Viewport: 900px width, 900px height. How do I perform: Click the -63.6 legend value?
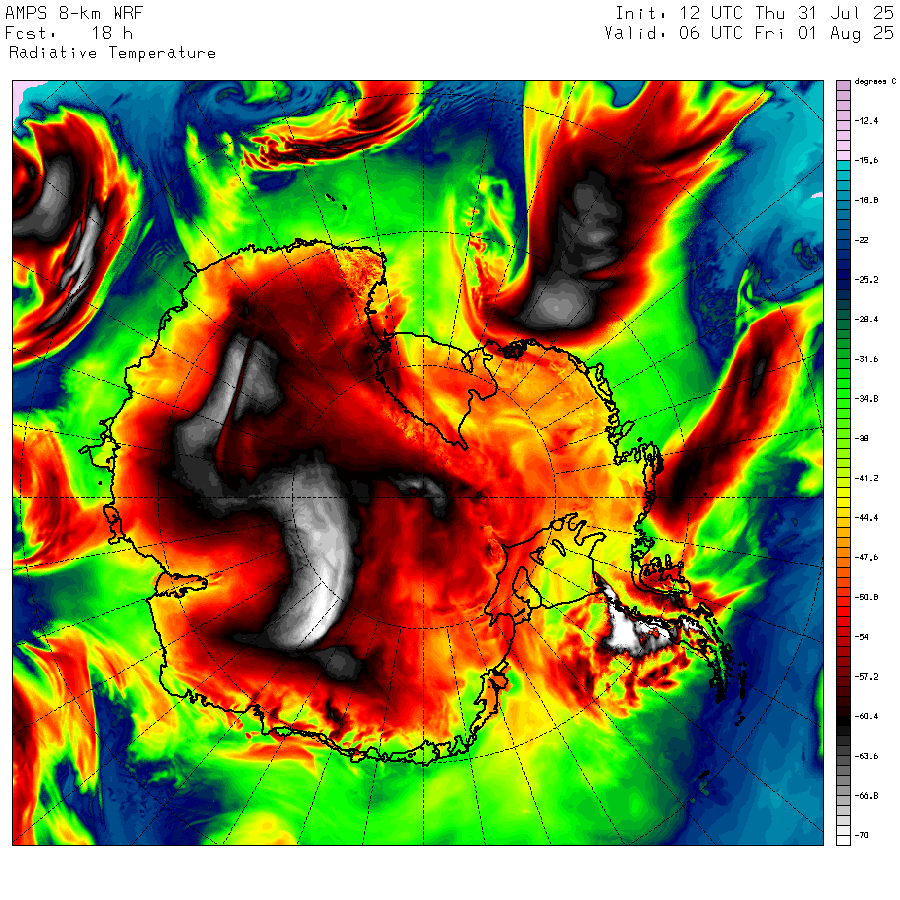[866, 756]
